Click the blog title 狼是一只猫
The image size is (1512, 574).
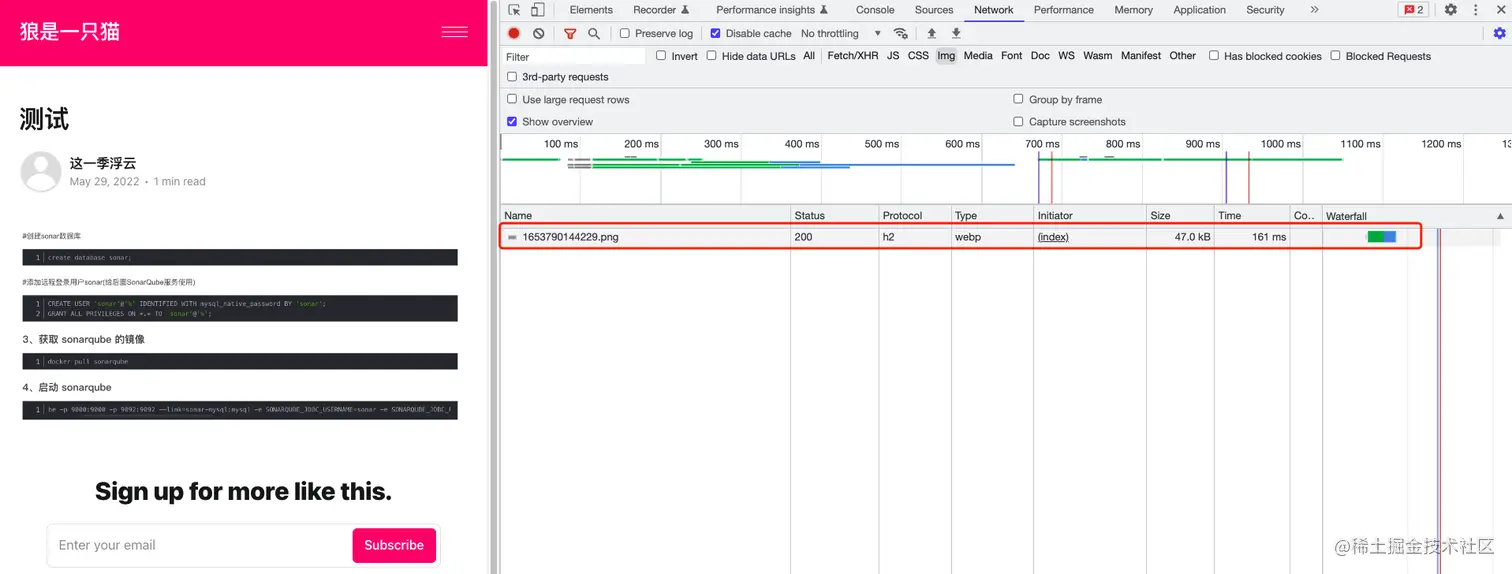click(70, 32)
